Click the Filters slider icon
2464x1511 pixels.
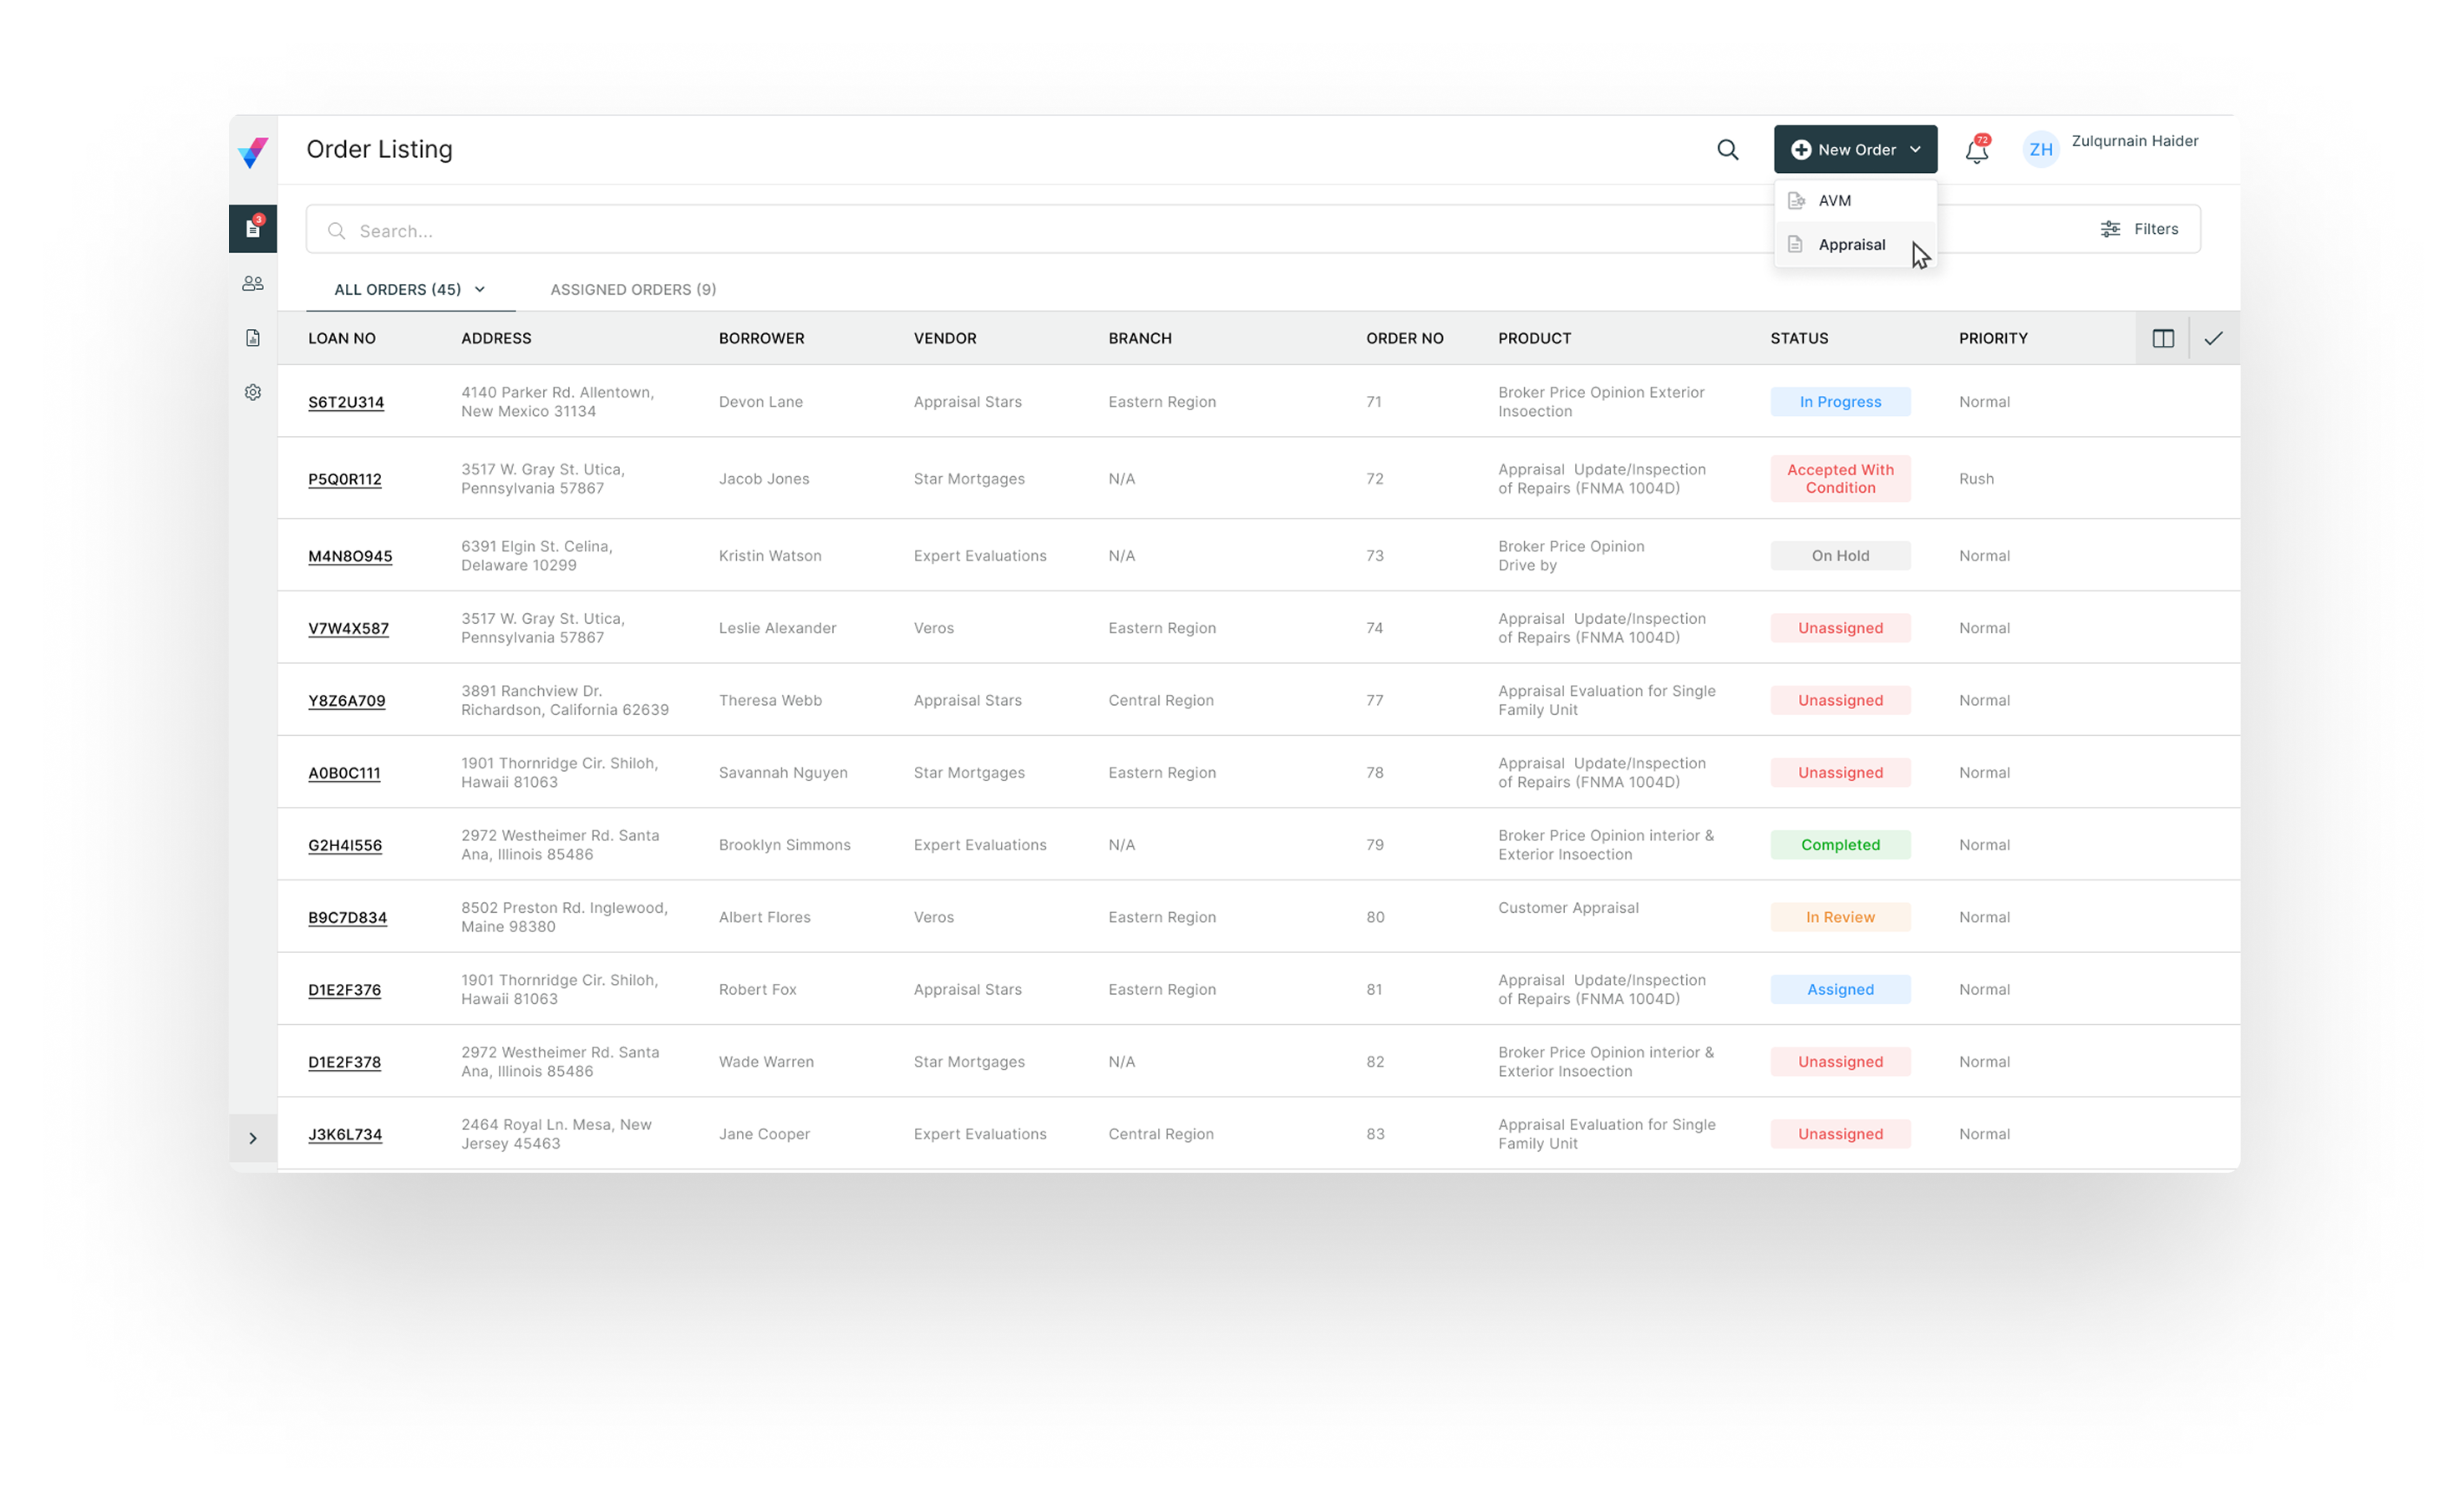click(2110, 229)
